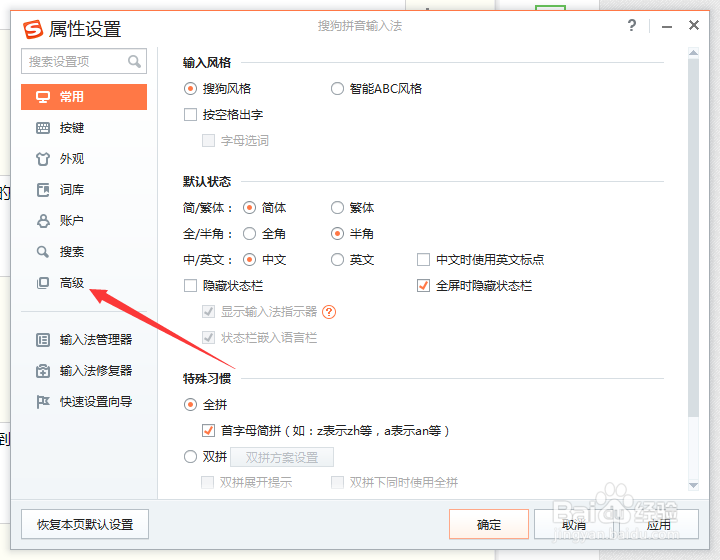Click the person icon beside 账户

[43, 221]
